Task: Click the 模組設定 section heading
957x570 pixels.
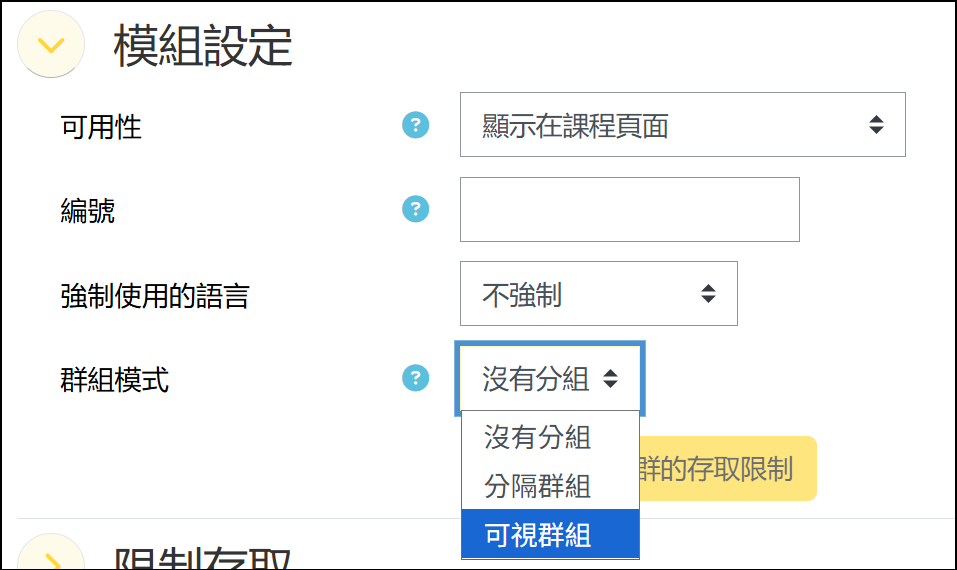Action: (203, 46)
